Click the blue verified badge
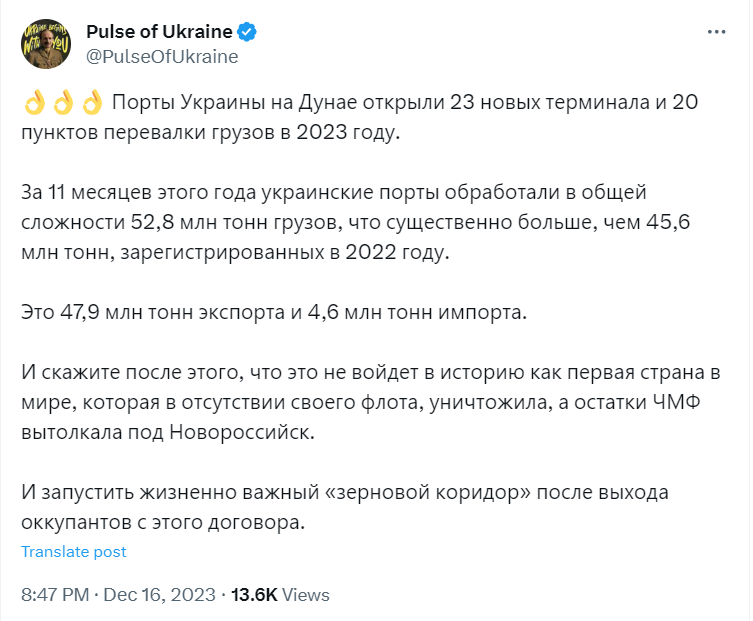The height and width of the screenshot is (621, 753). [247, 32]
